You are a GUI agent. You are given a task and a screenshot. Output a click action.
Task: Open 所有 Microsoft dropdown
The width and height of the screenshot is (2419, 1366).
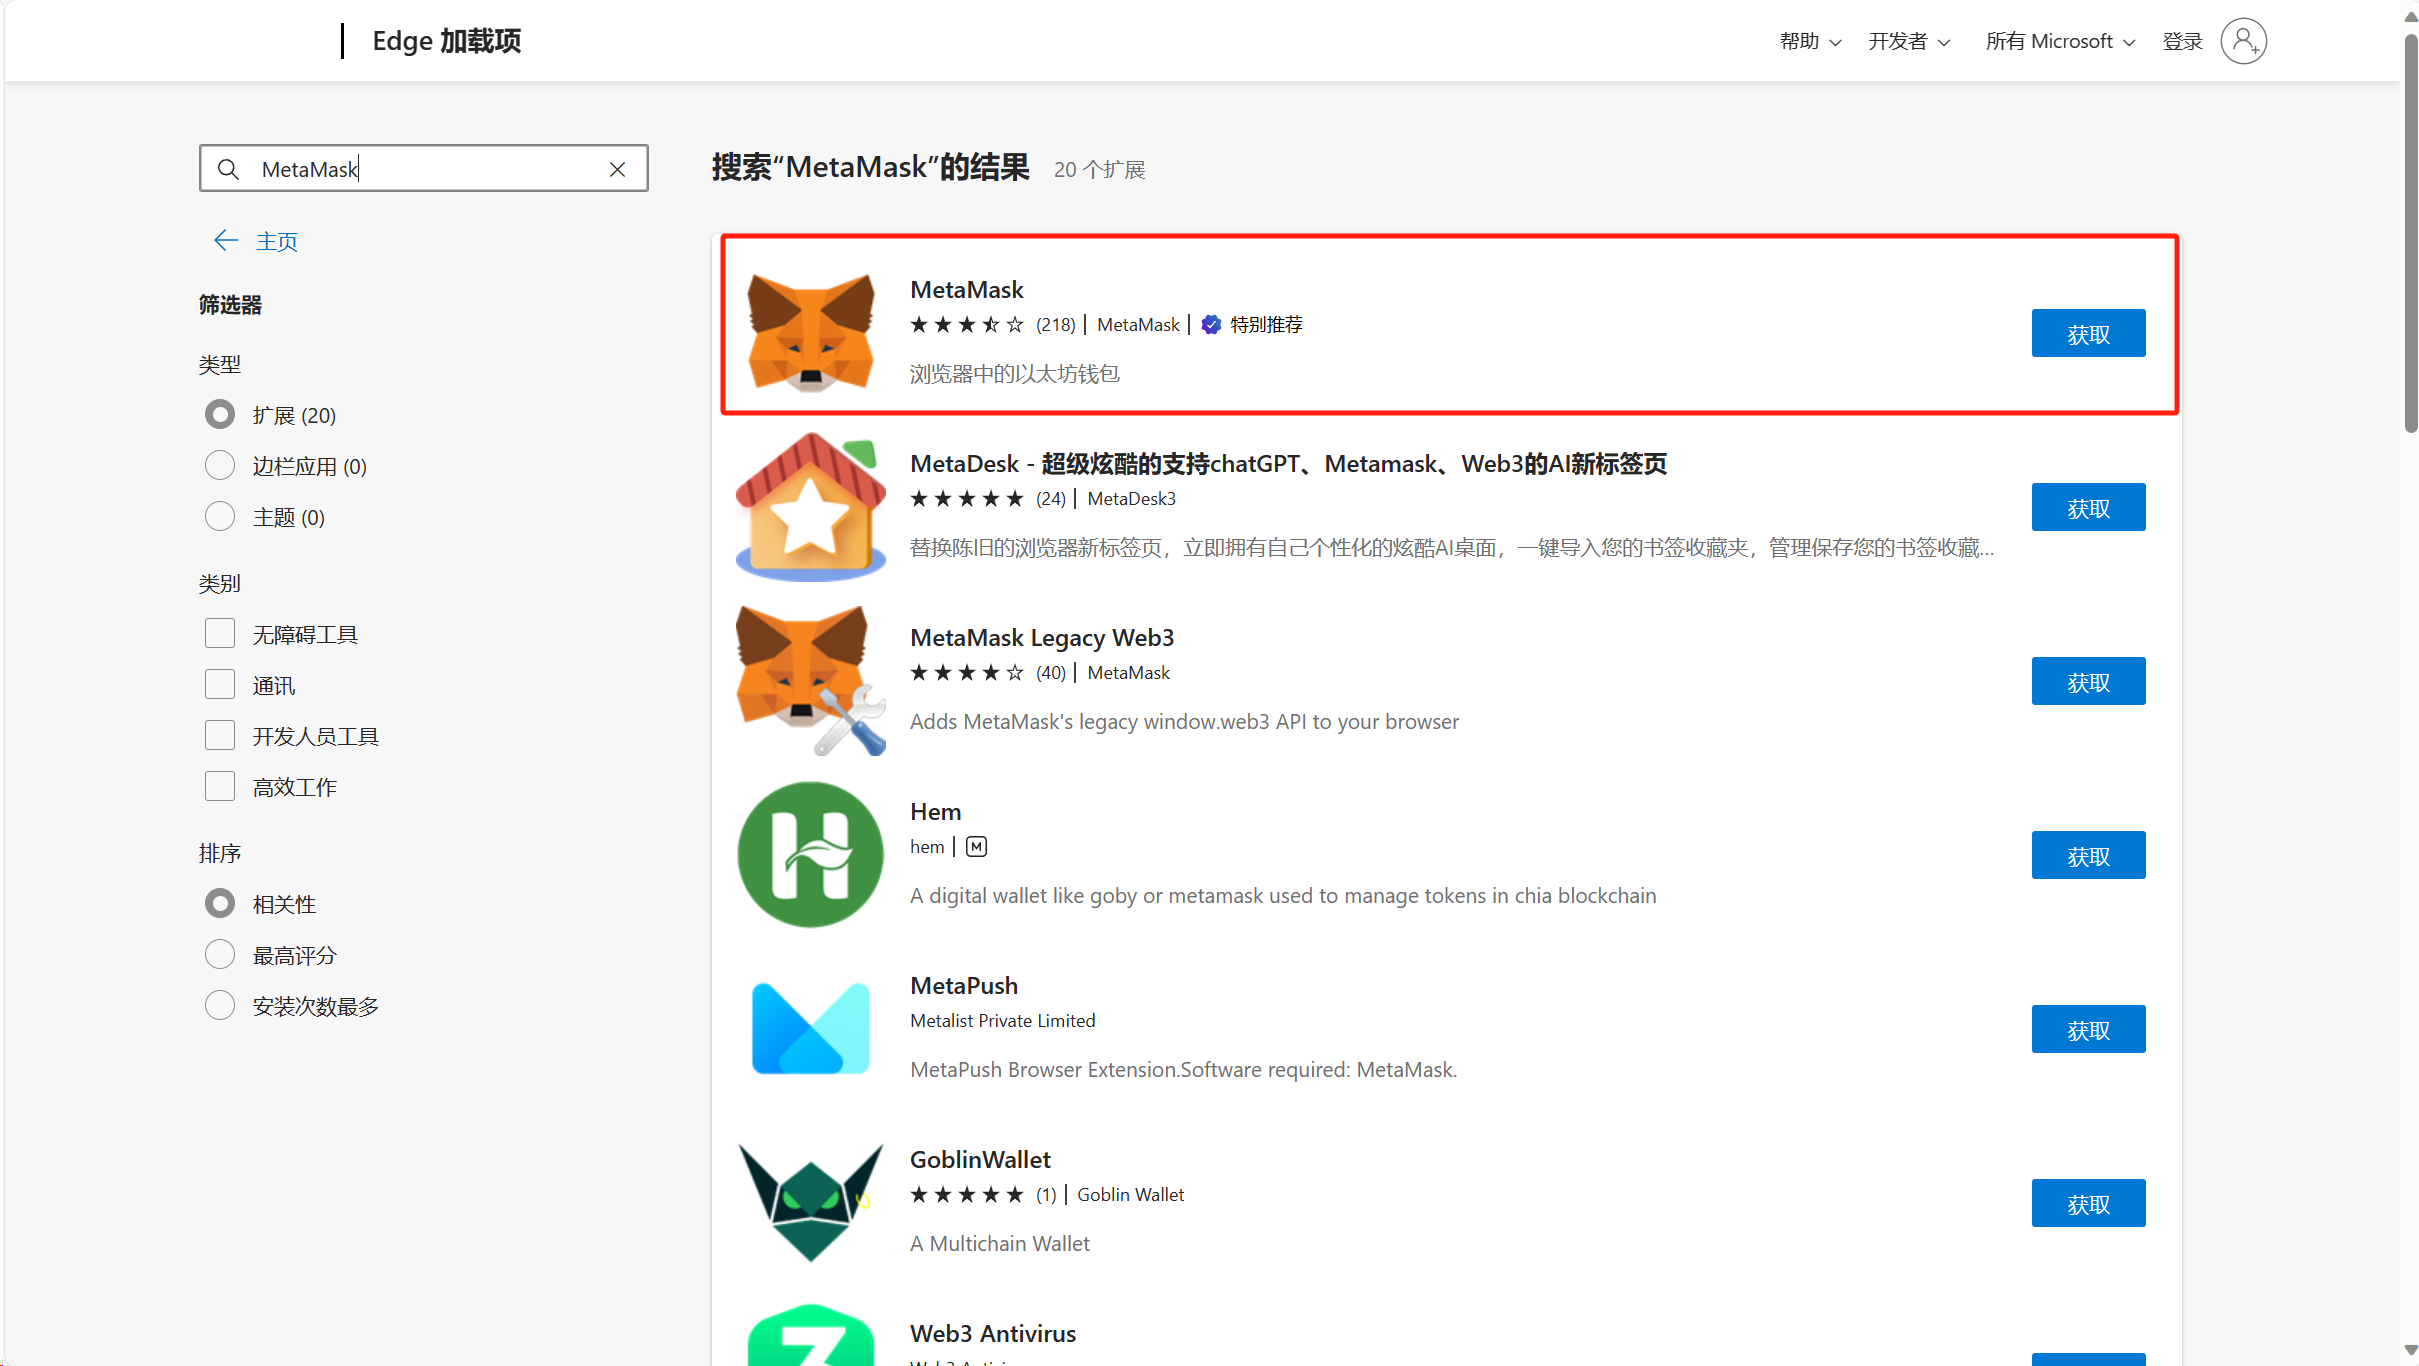click(2059, 41)
